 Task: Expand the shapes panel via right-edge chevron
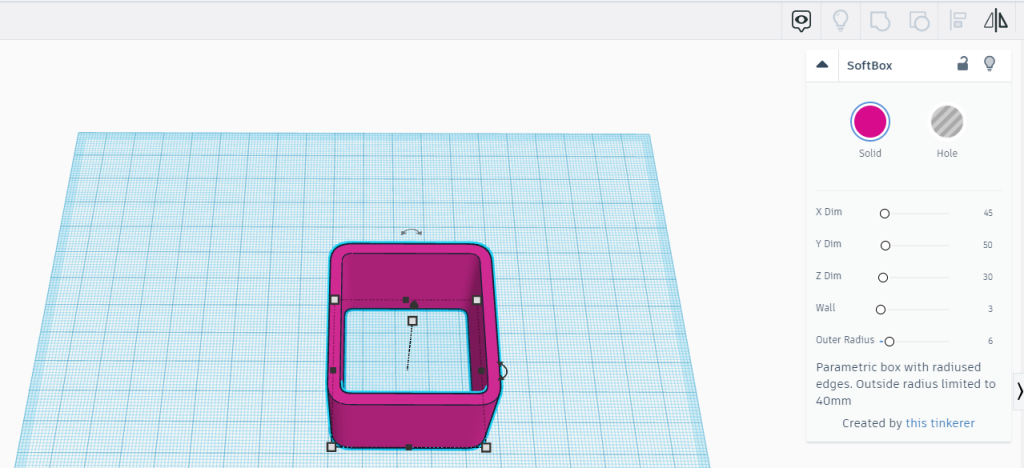point(1019,391)
